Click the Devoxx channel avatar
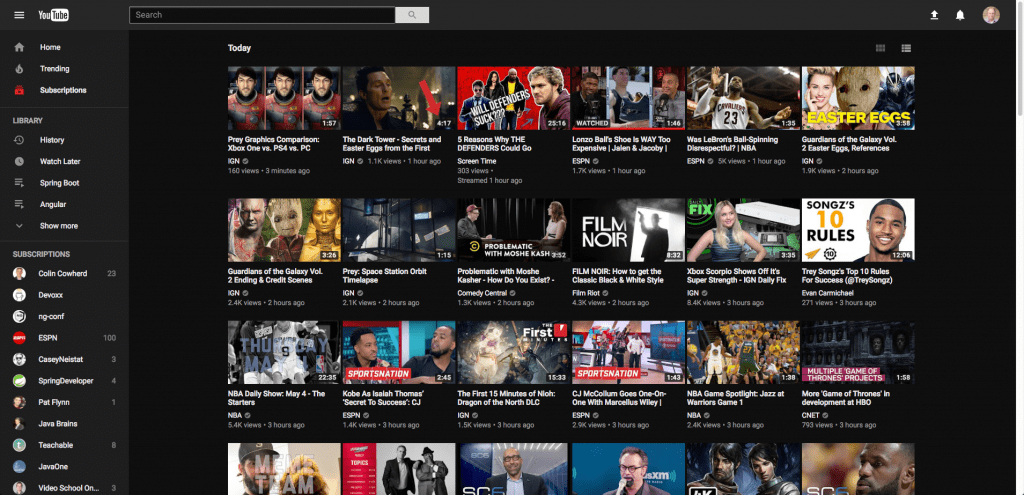The width and height of the screenshot is (1024, 495). click(20, 295)
